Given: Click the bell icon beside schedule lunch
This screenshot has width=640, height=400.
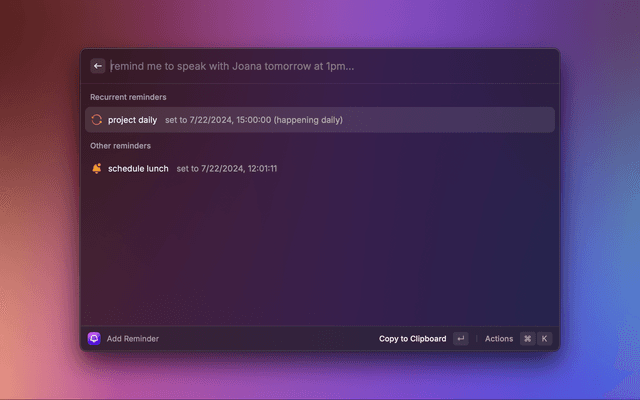Looking at the screenshot, I should 96,168.
